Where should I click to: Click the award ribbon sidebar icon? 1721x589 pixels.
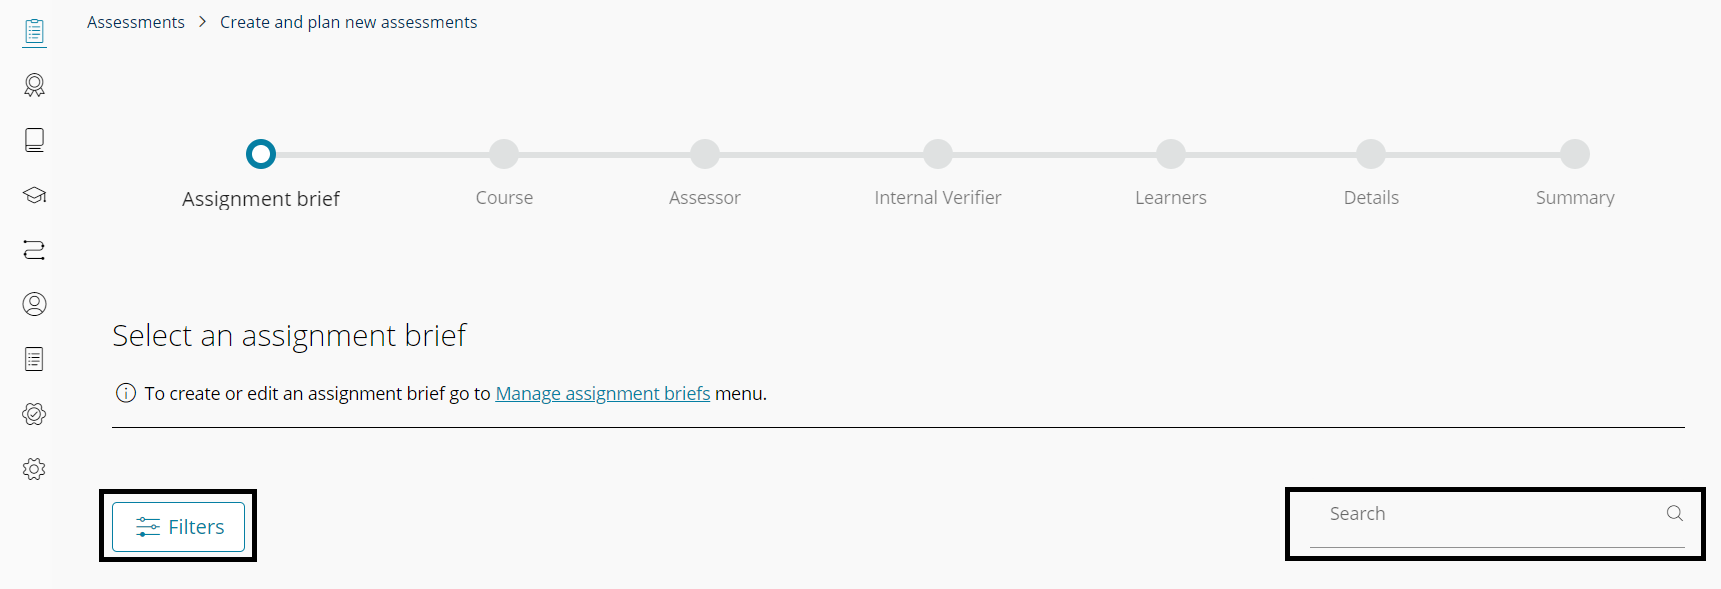pos(34,86)
